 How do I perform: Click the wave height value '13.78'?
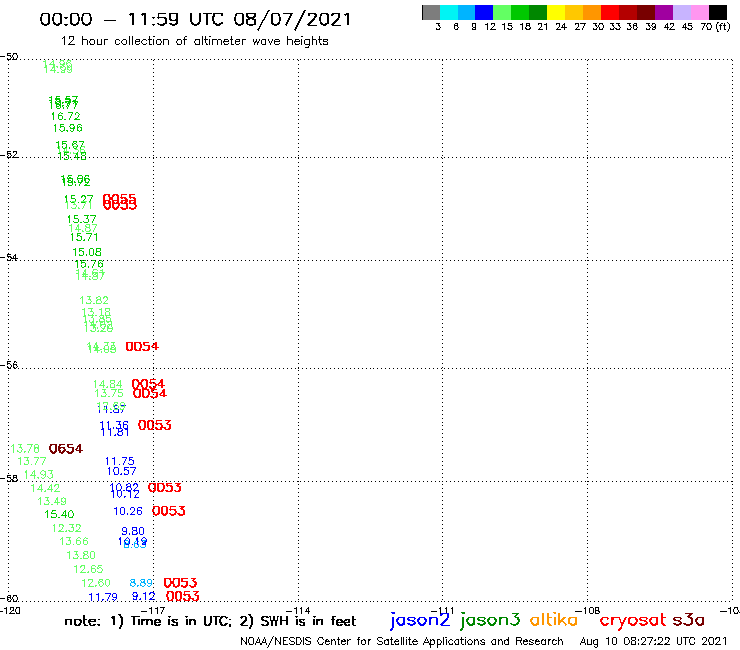(25, 448)
